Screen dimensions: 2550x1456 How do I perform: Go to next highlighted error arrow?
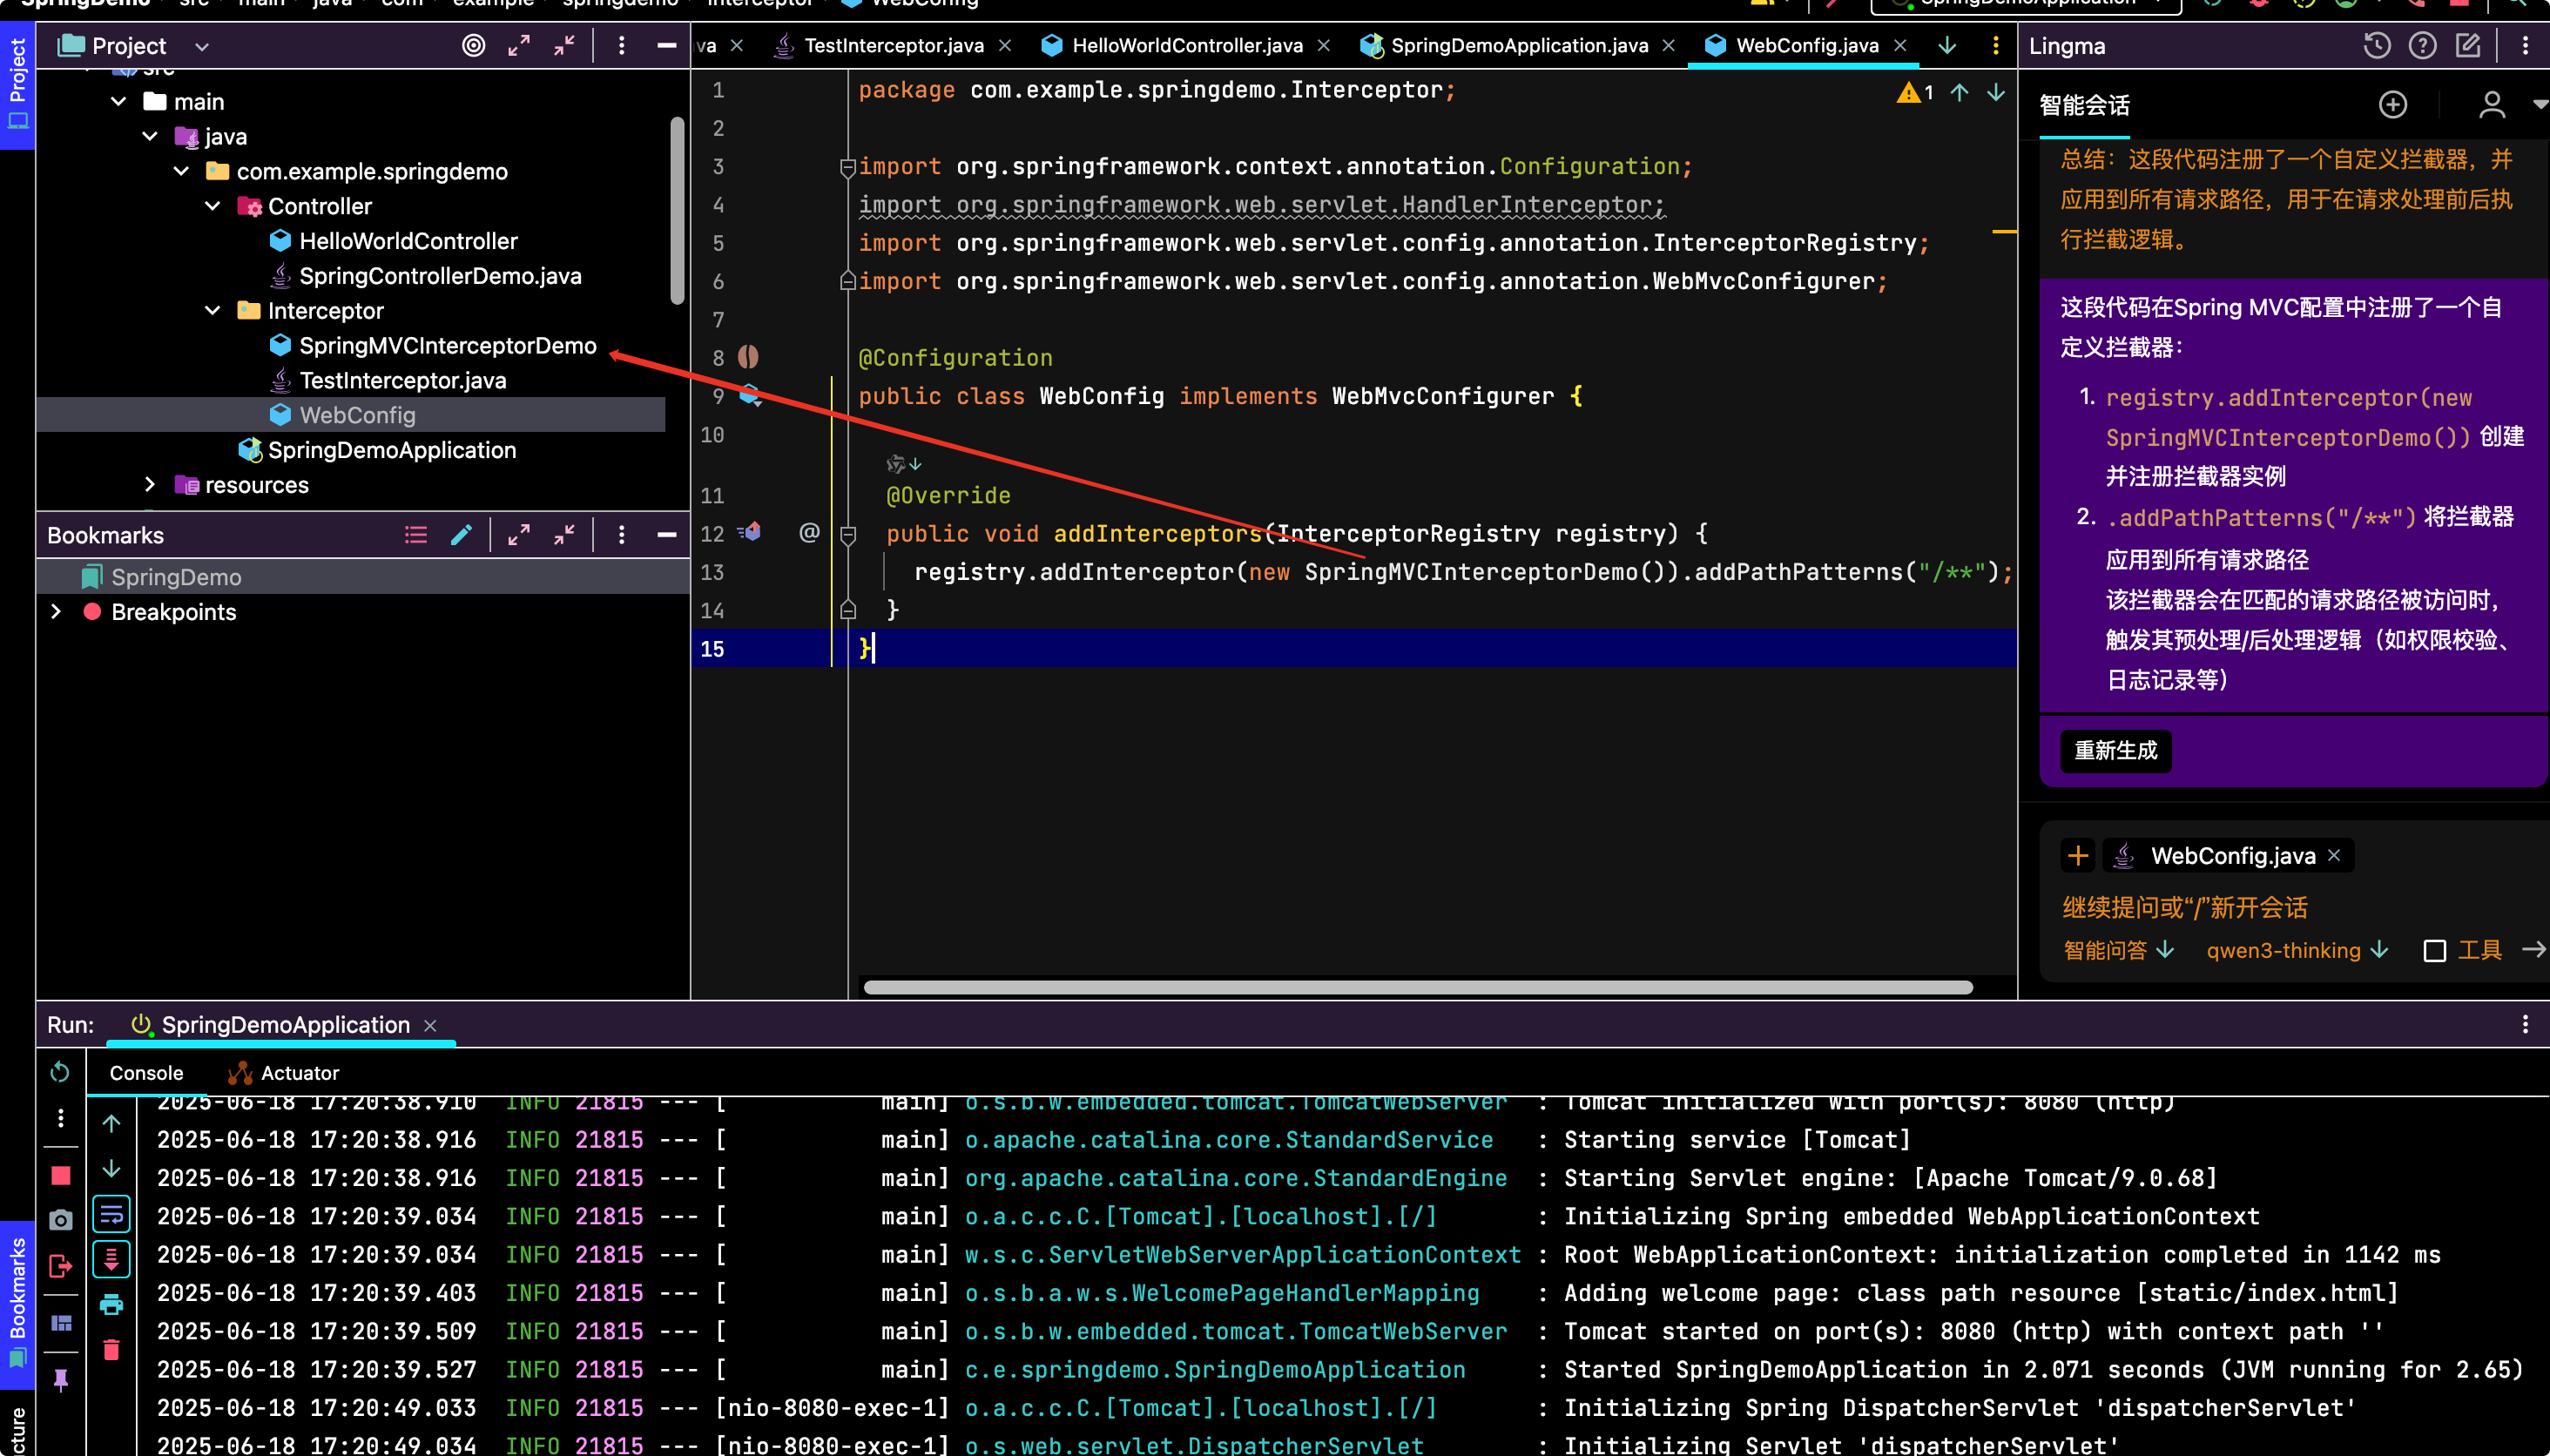click(1996, 93)
